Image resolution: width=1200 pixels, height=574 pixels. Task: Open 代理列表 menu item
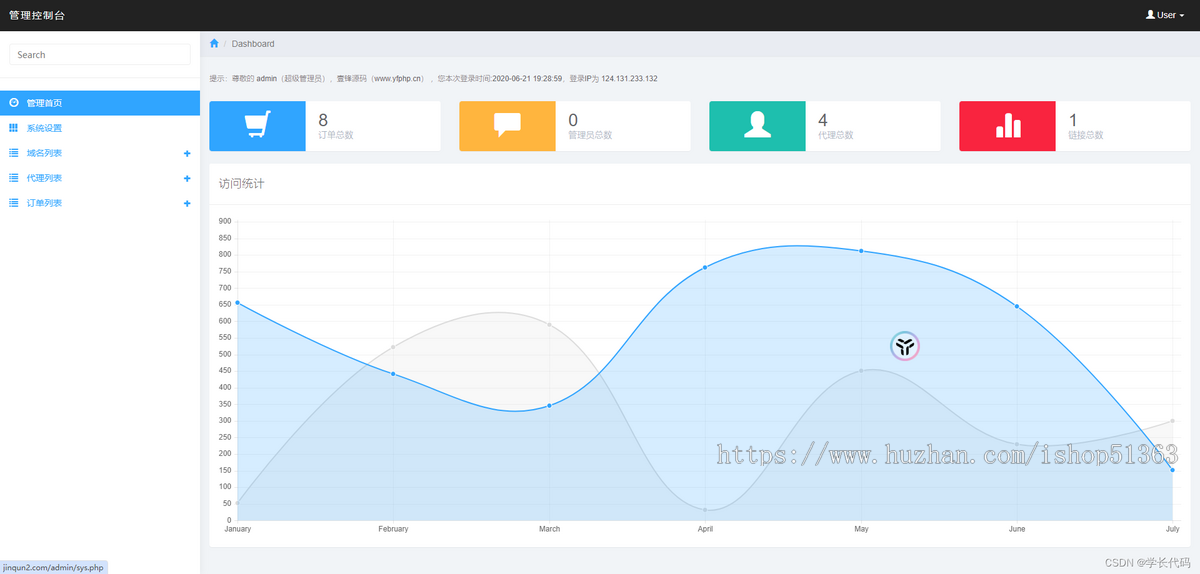100,178
